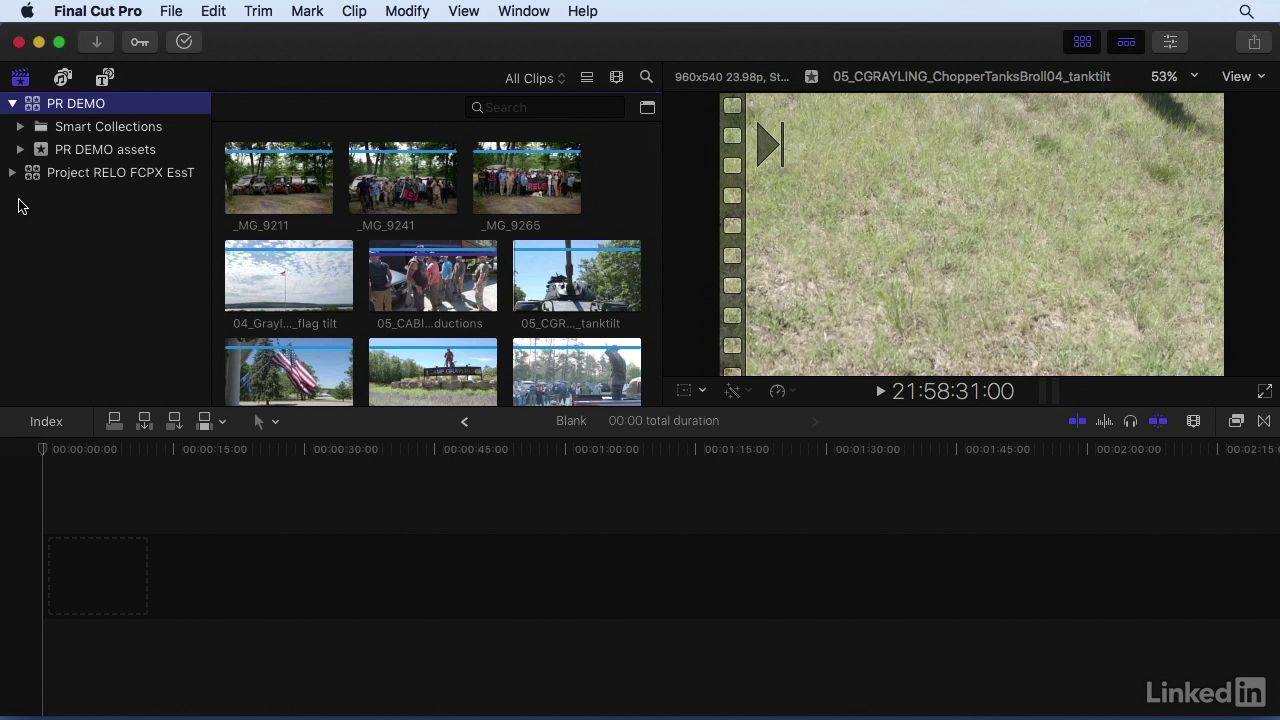Open the Edit menu

pos(213,11)
